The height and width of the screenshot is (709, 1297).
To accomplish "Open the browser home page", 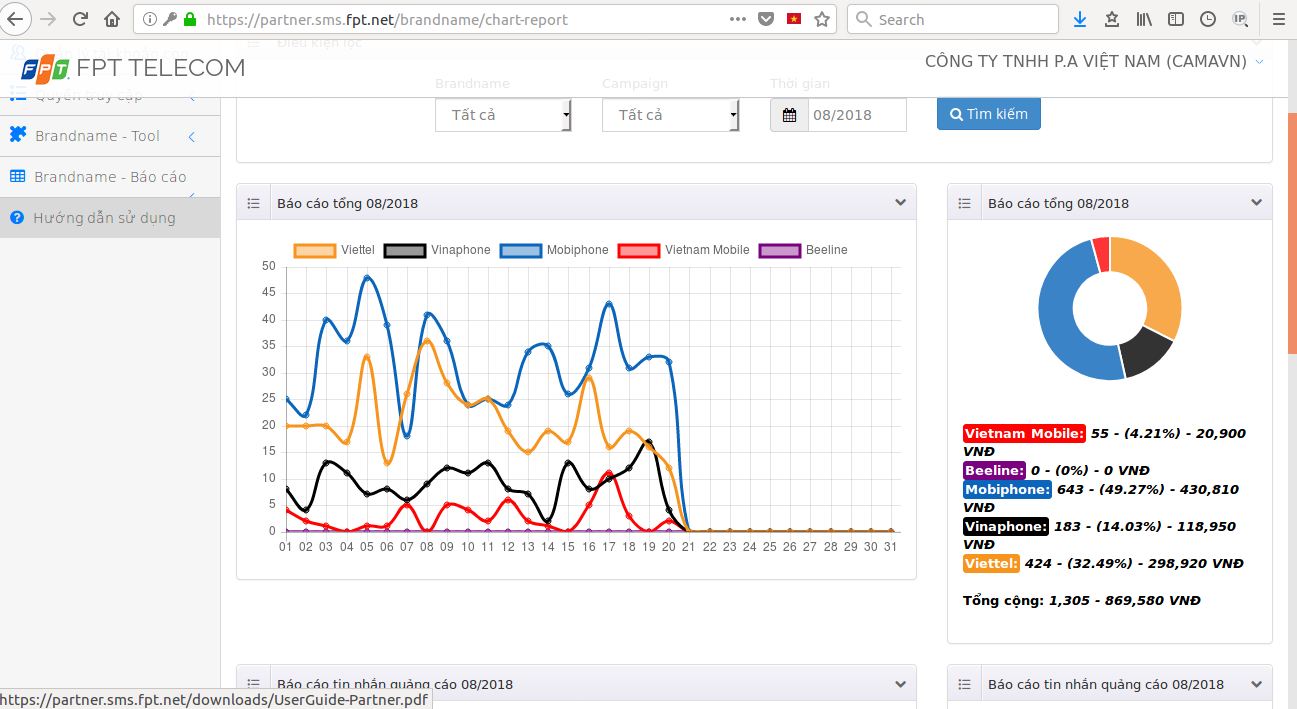I will pyautogui.click(x=112, y=19).
